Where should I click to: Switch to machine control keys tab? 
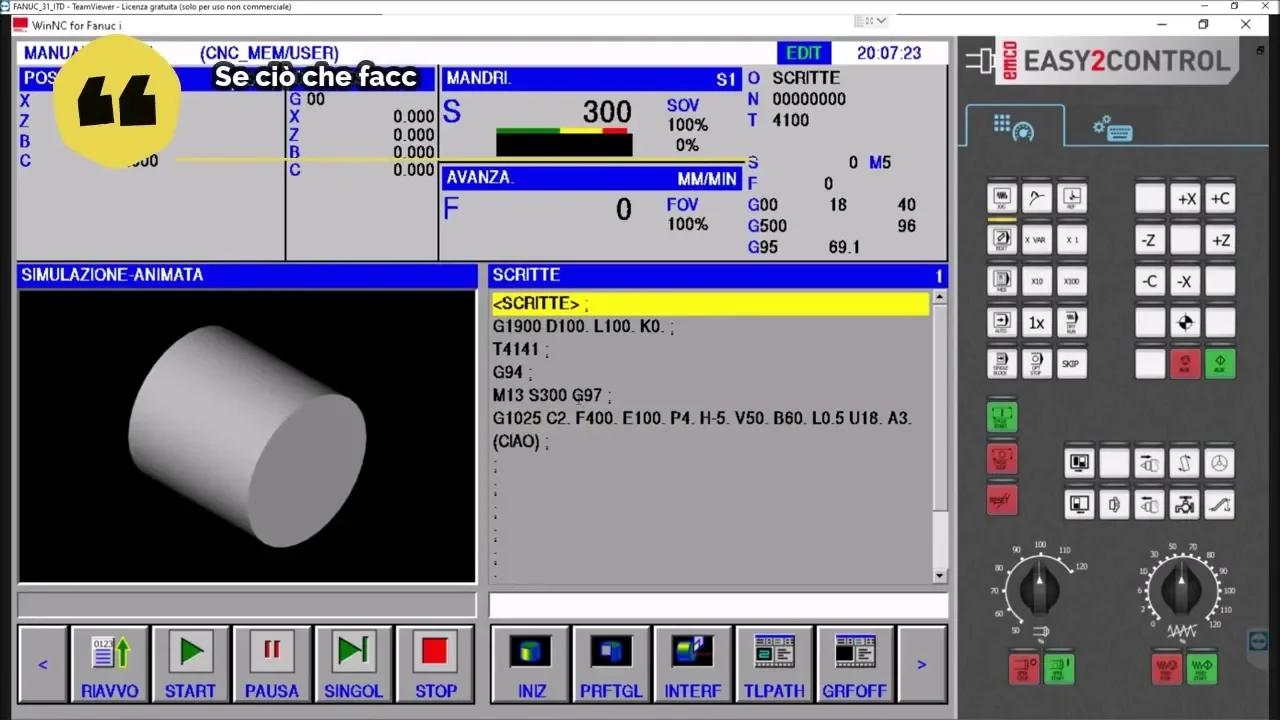tap(1013, 127)
